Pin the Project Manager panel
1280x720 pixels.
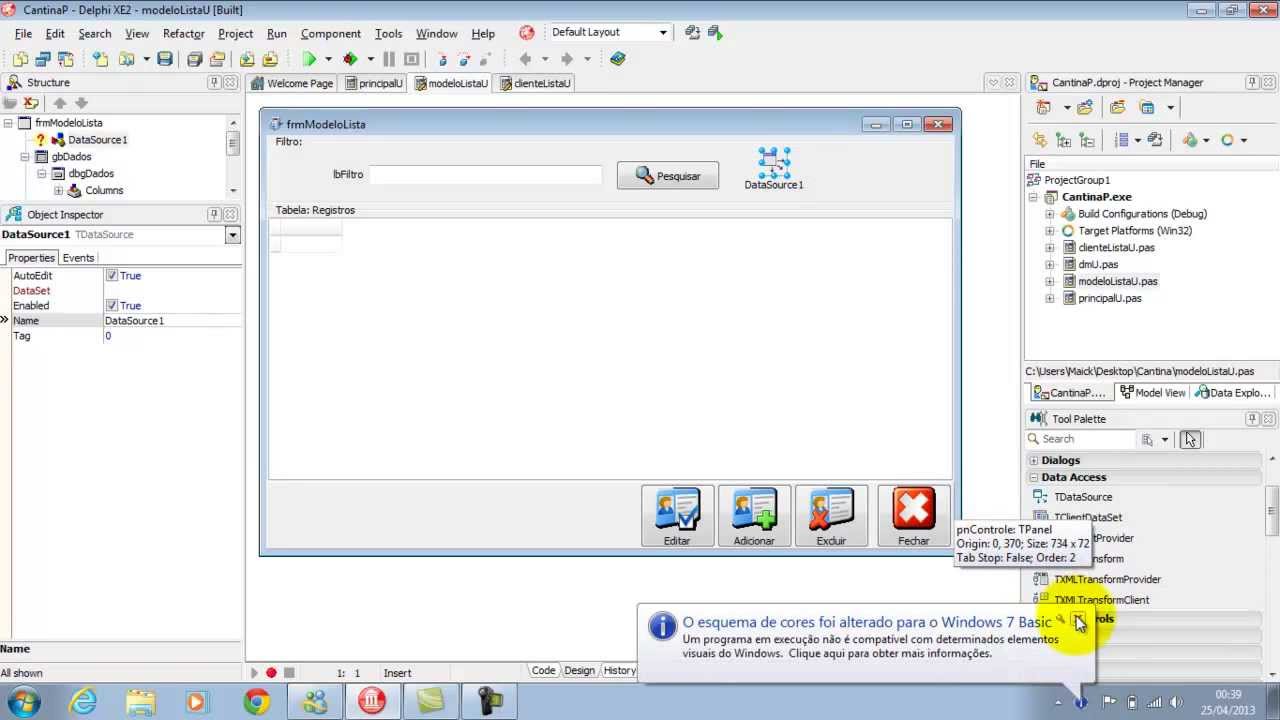tap(1252, 82)
